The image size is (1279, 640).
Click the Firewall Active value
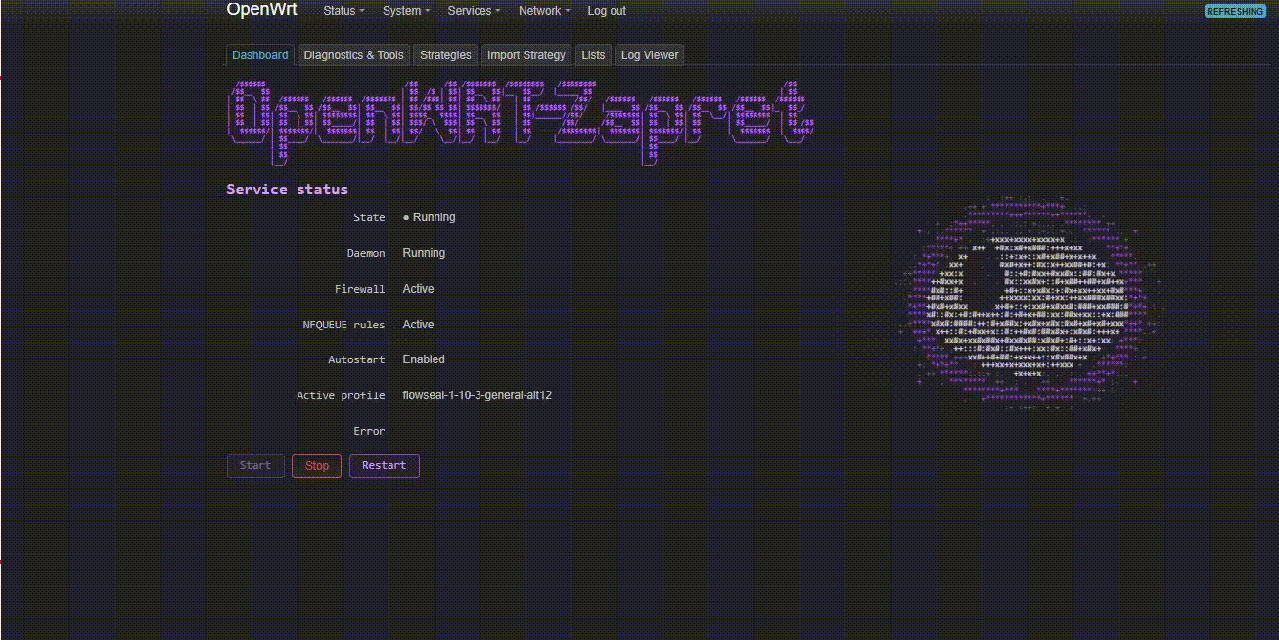[418, 289]
